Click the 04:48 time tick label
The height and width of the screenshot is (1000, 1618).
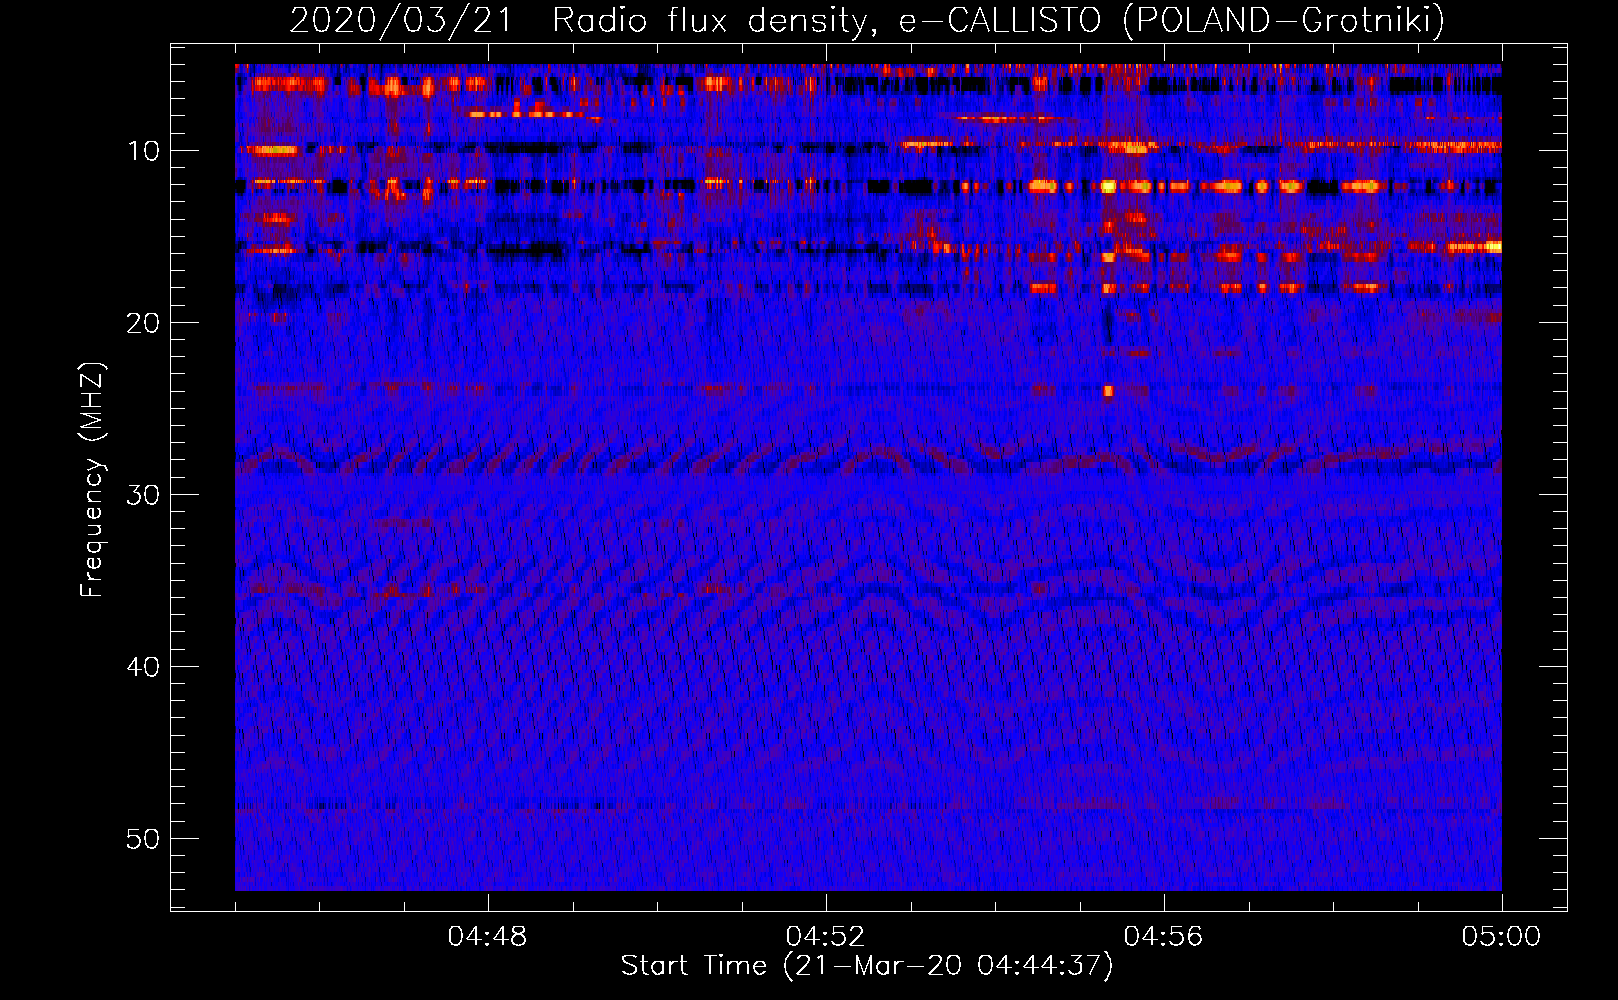click(488, 937)
